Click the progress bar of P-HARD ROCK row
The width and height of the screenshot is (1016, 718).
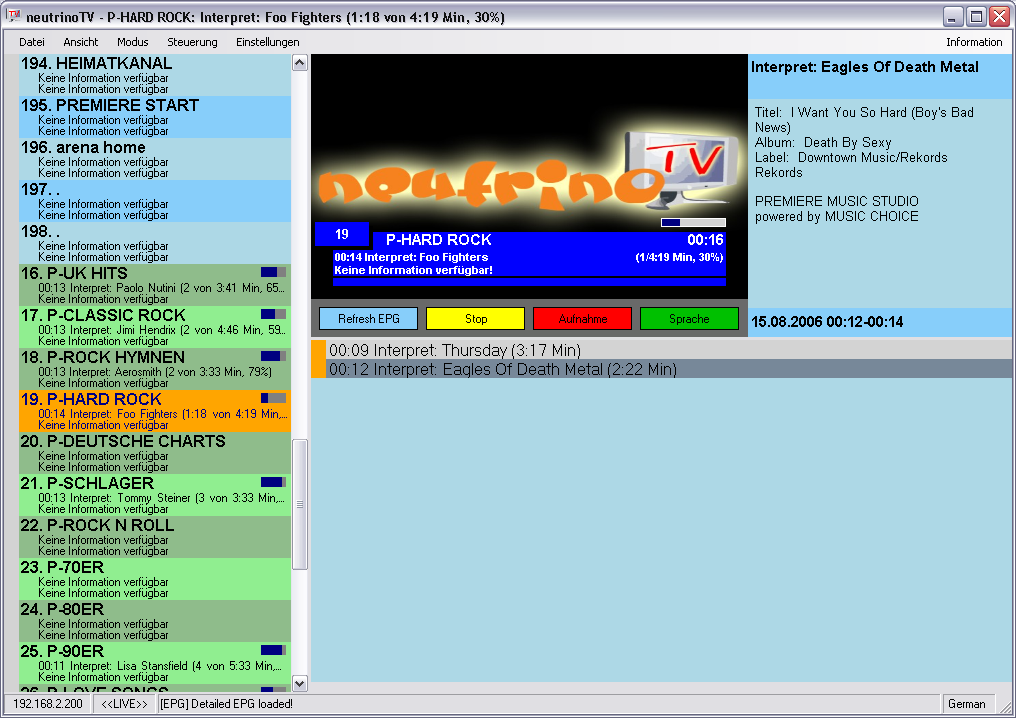pyautogui.click(x=273, y=398)
